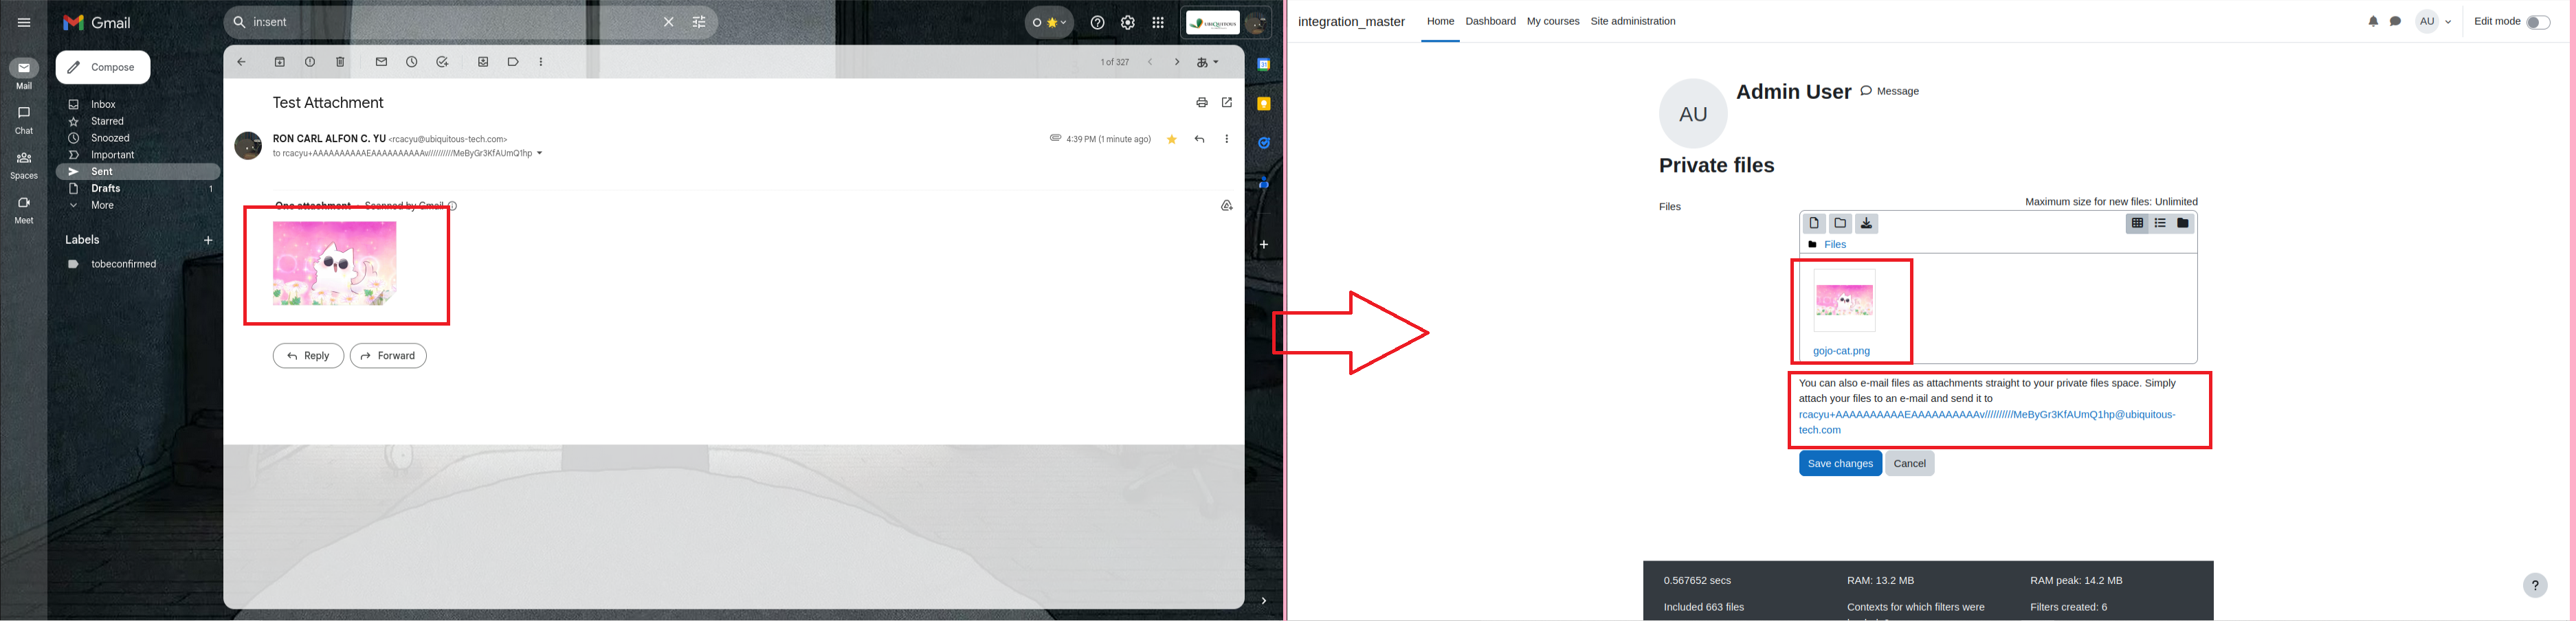Open the Spaces section in Gmail sidebar
2576x621 pixels.
click(x=24, y=165)
